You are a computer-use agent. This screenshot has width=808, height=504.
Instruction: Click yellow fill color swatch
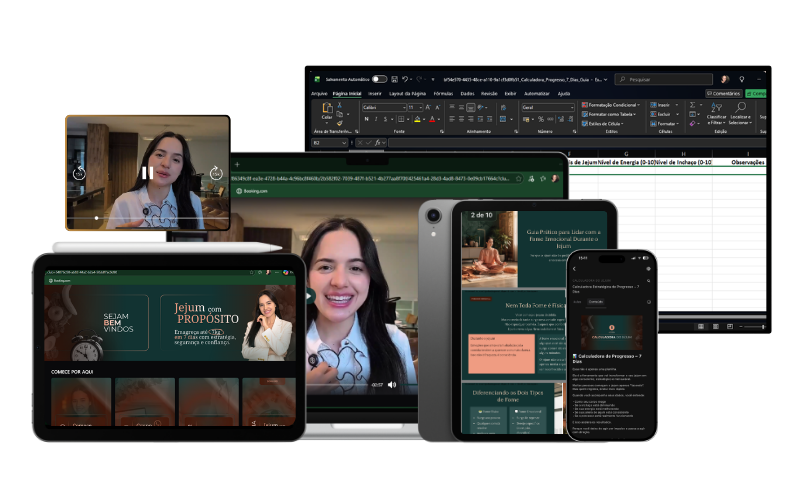pyautogui.click(x=417, y=119)
